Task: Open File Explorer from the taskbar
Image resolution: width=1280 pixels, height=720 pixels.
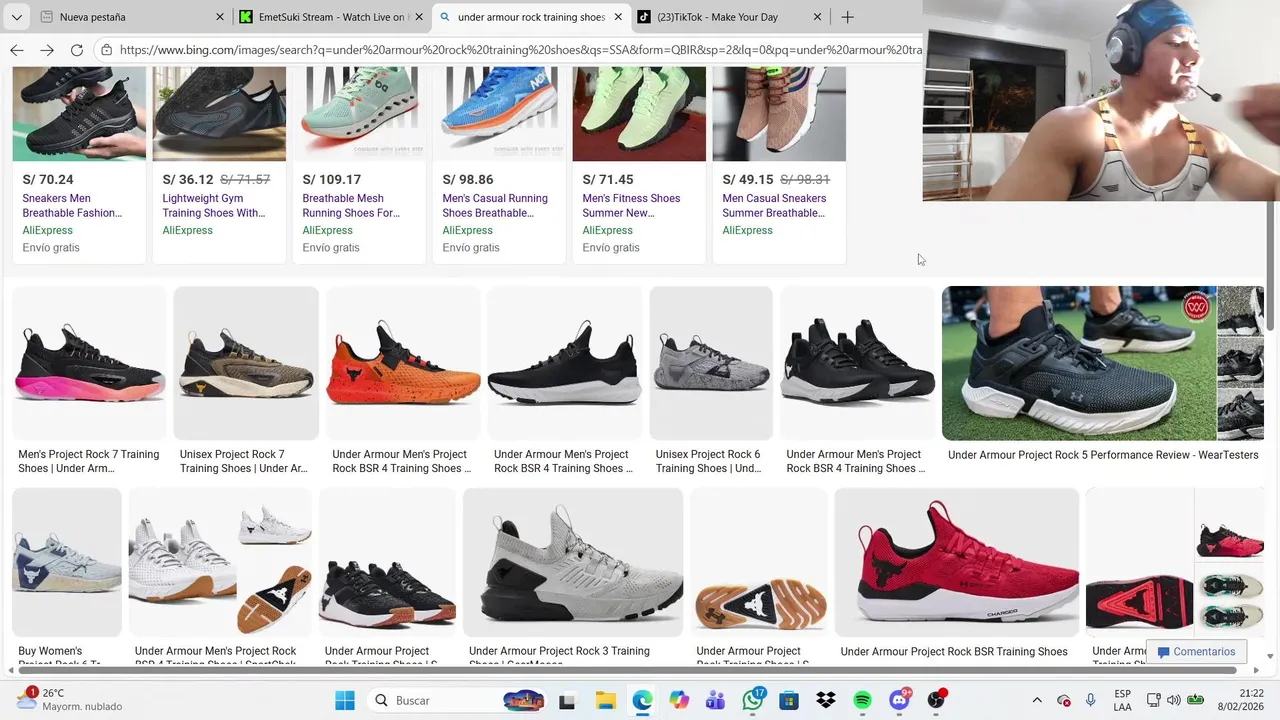Action: [605, 700]
